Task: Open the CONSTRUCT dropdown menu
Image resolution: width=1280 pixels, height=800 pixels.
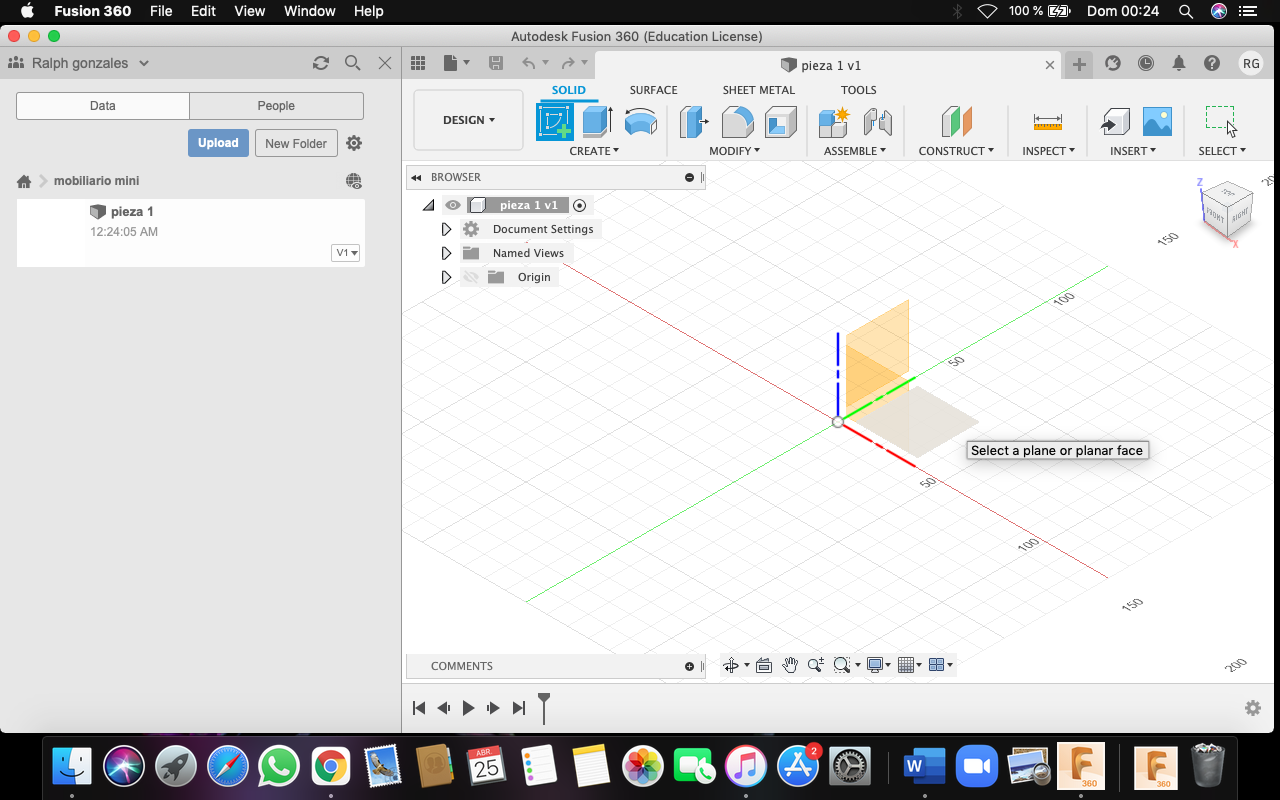Action: [956, 151]
